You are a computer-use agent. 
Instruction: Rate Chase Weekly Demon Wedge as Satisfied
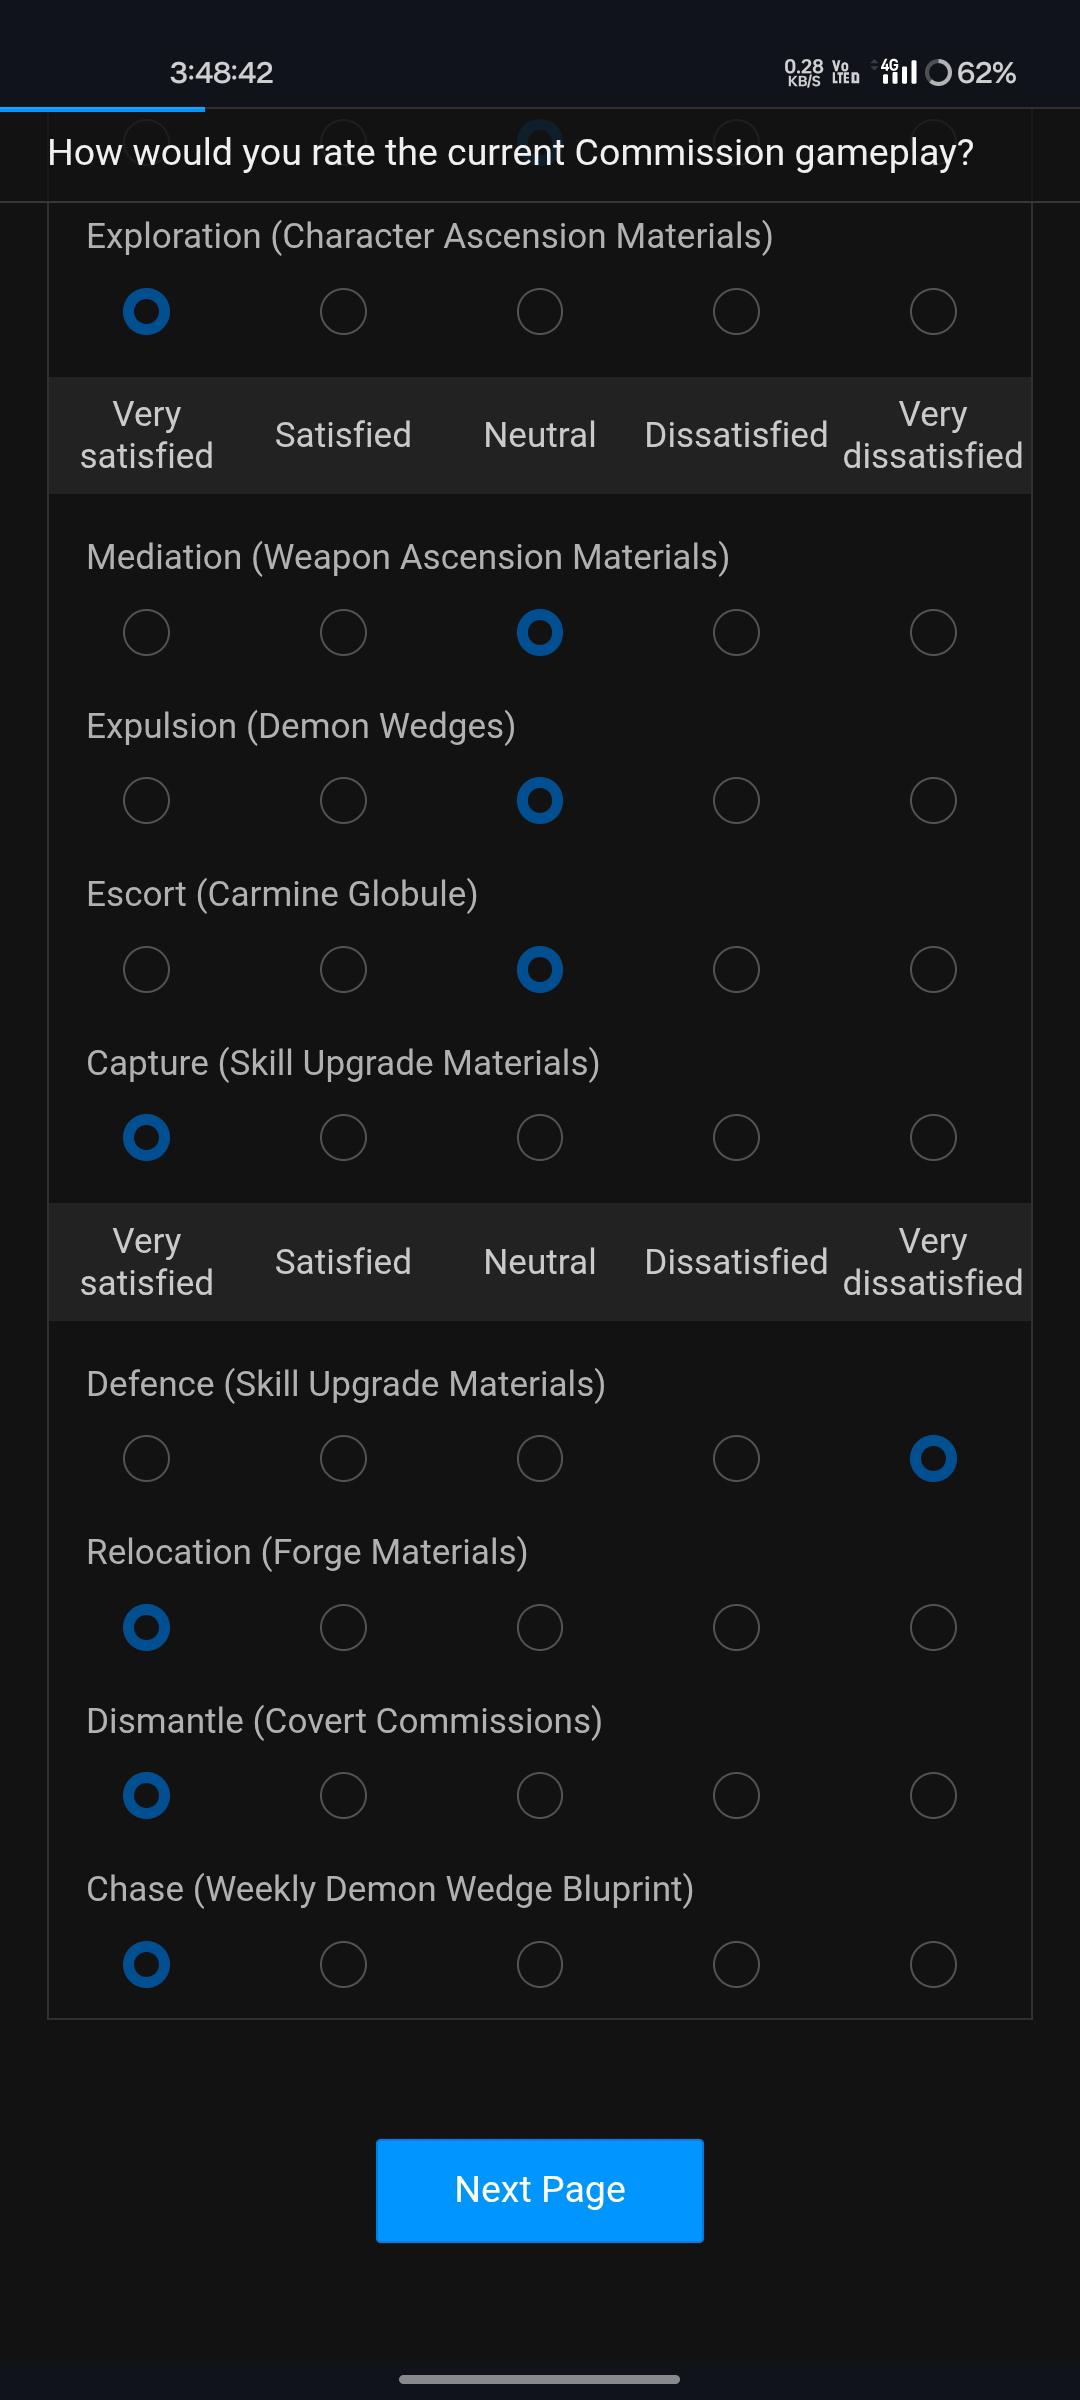[x=343, y=1965]
